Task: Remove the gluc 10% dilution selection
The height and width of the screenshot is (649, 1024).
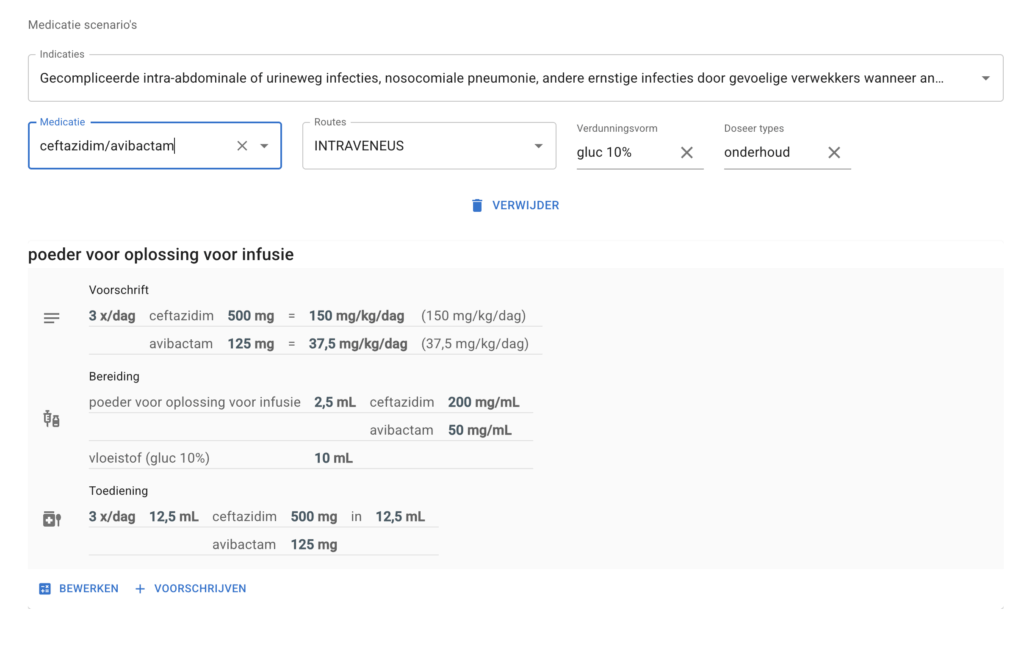Action: (x=686, y=152)
